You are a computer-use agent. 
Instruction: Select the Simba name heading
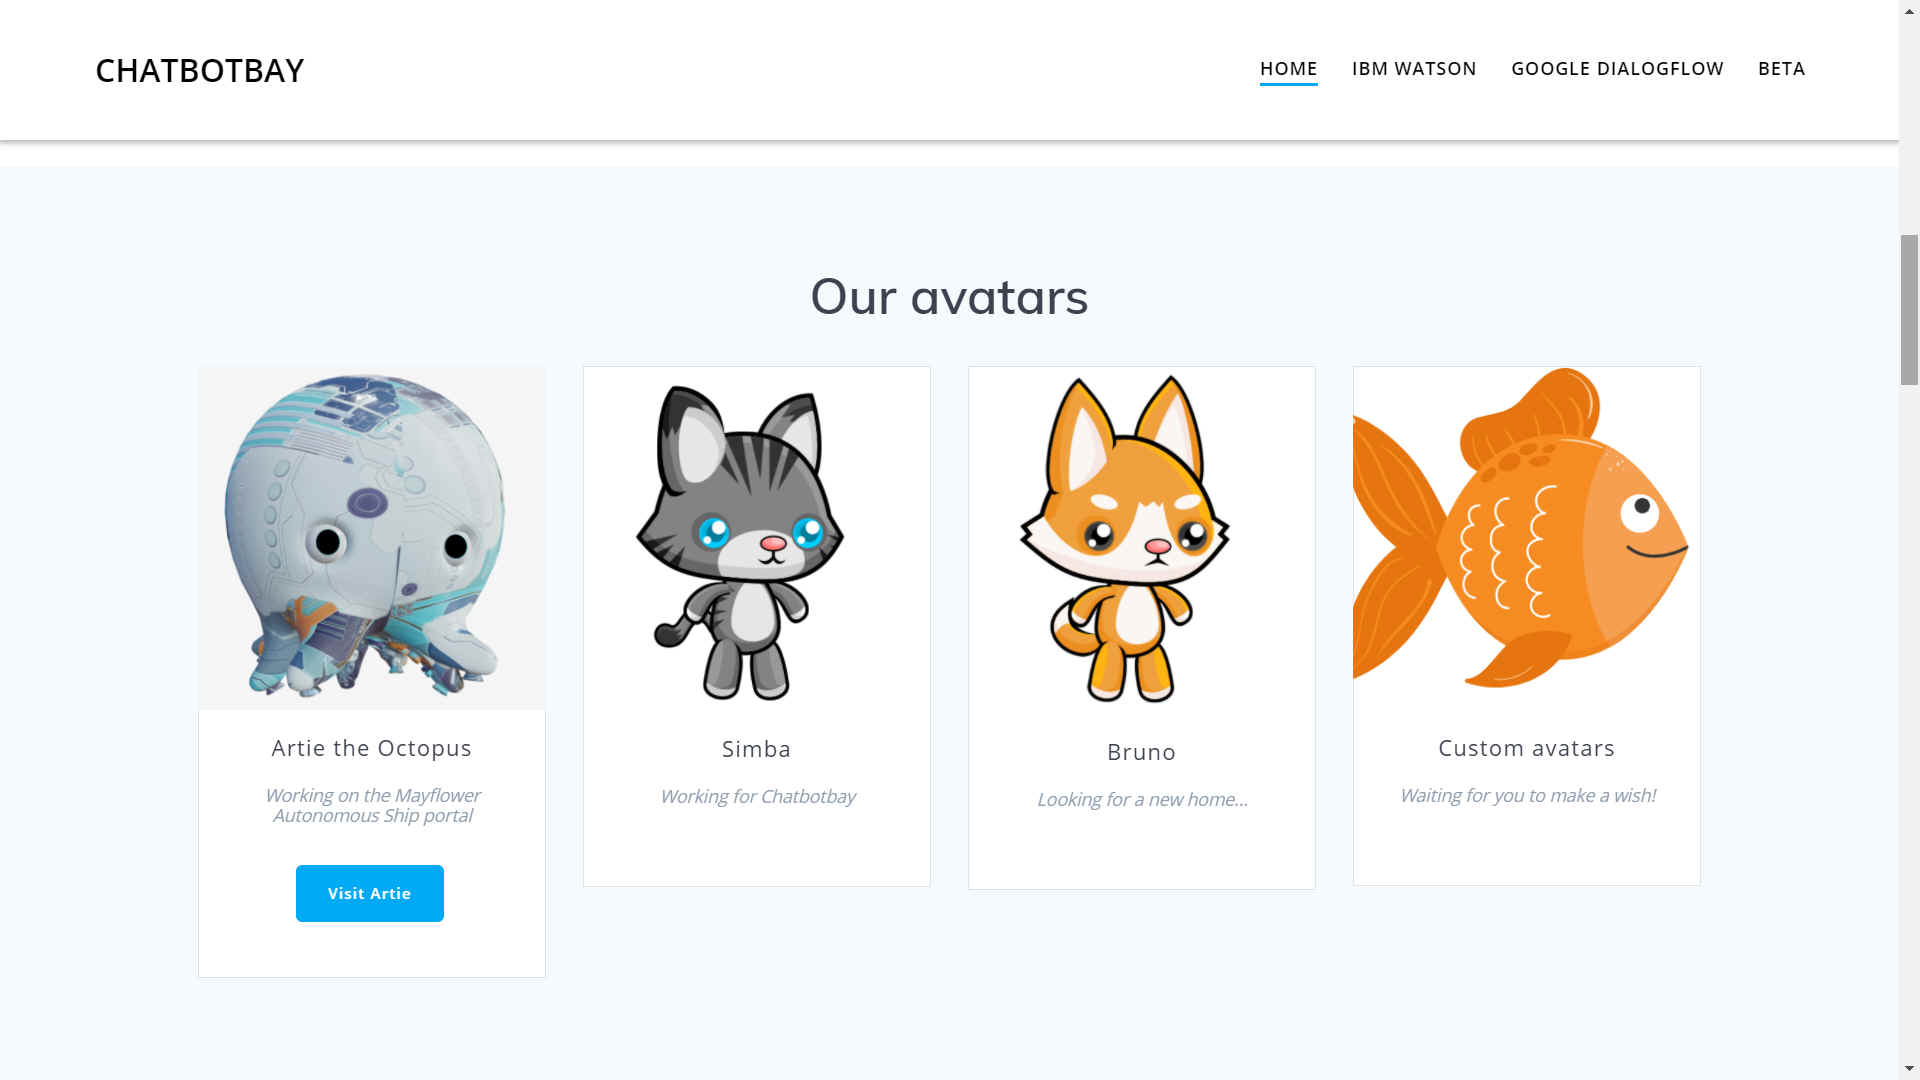757,749
